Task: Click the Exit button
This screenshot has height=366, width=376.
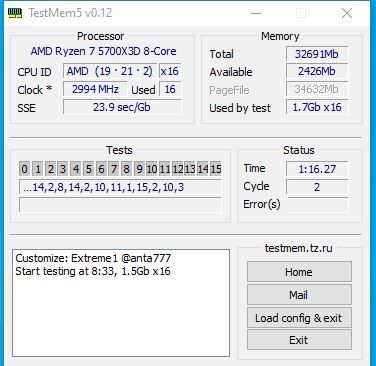Action: point(299,340)
